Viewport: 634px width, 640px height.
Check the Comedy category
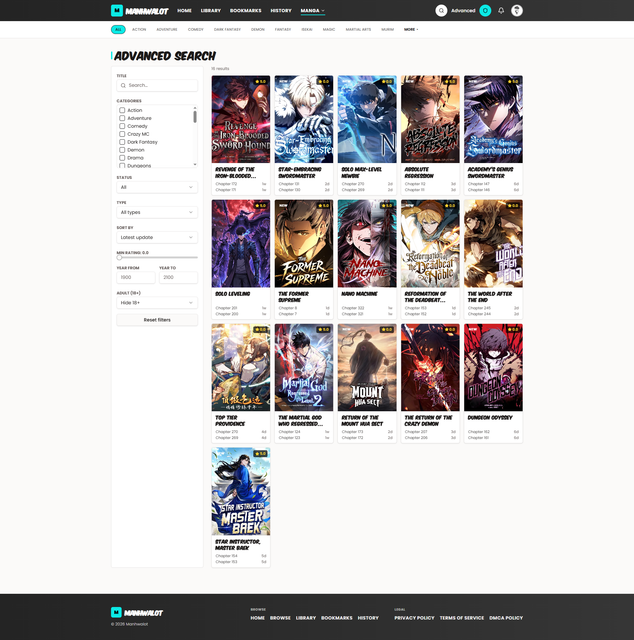122,126
